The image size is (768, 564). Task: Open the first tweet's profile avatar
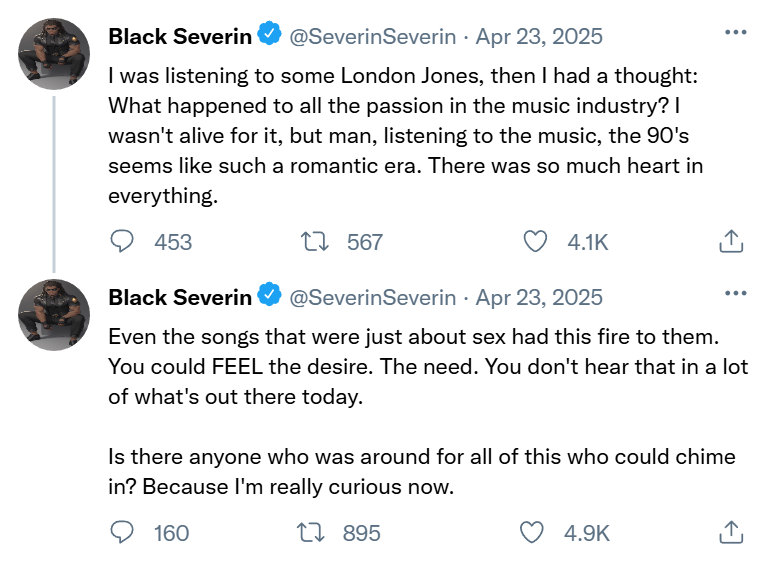coord(55,53)
